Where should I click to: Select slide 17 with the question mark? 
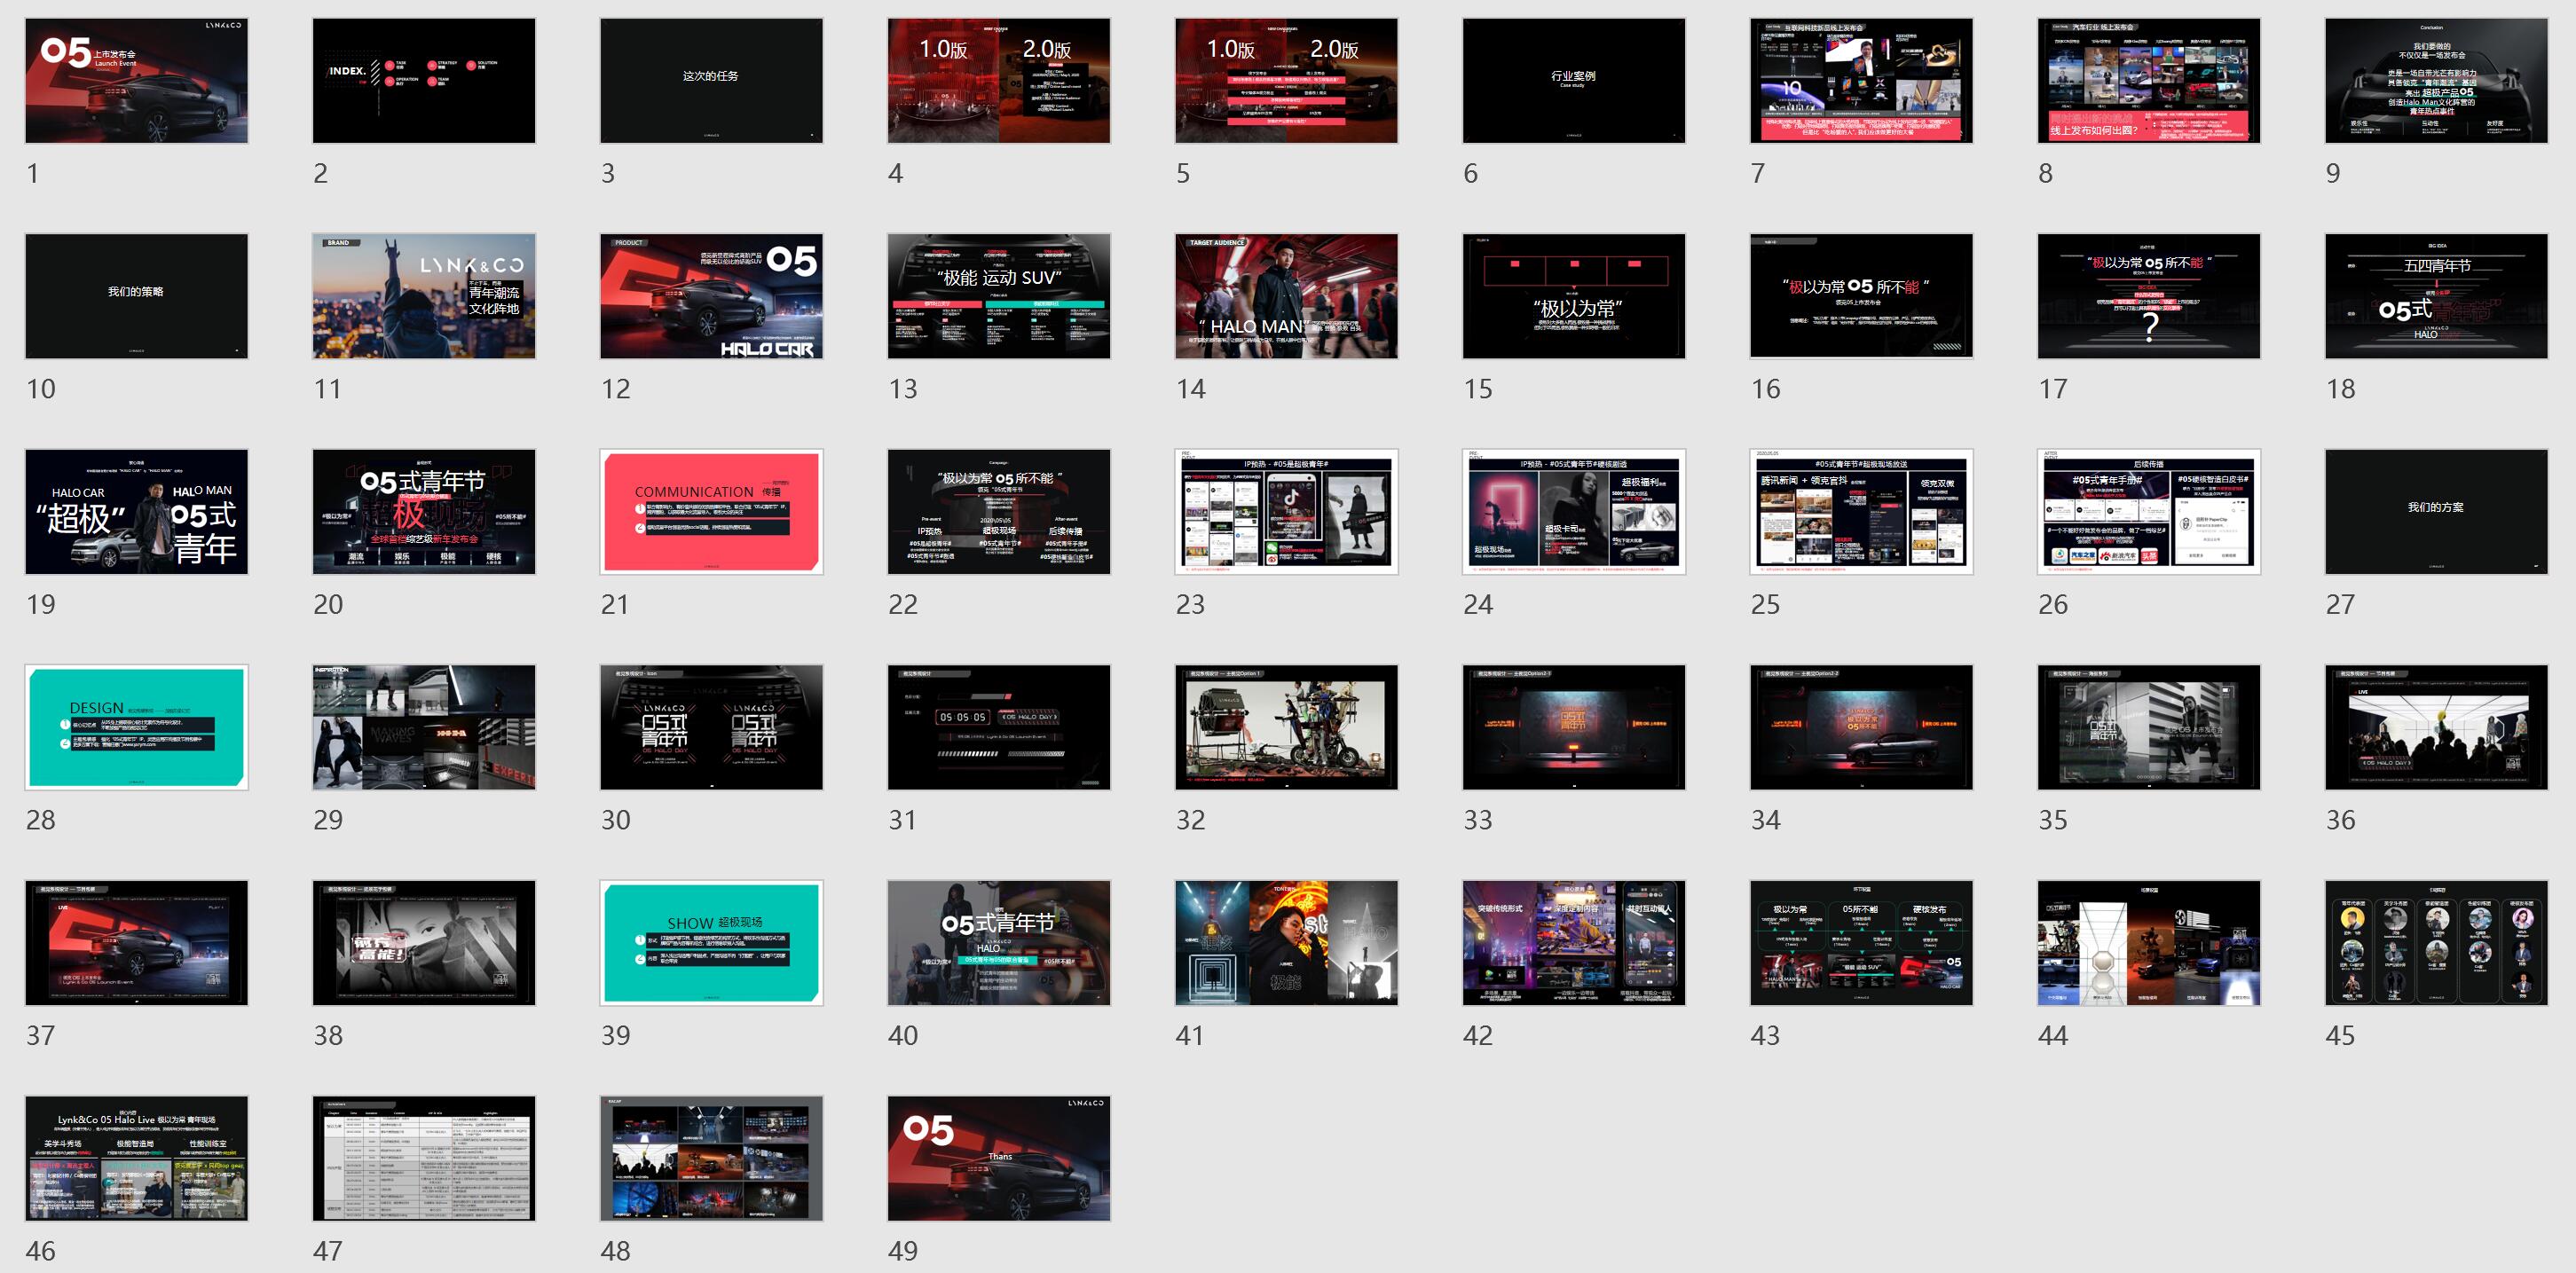[x=2149, y=296]
